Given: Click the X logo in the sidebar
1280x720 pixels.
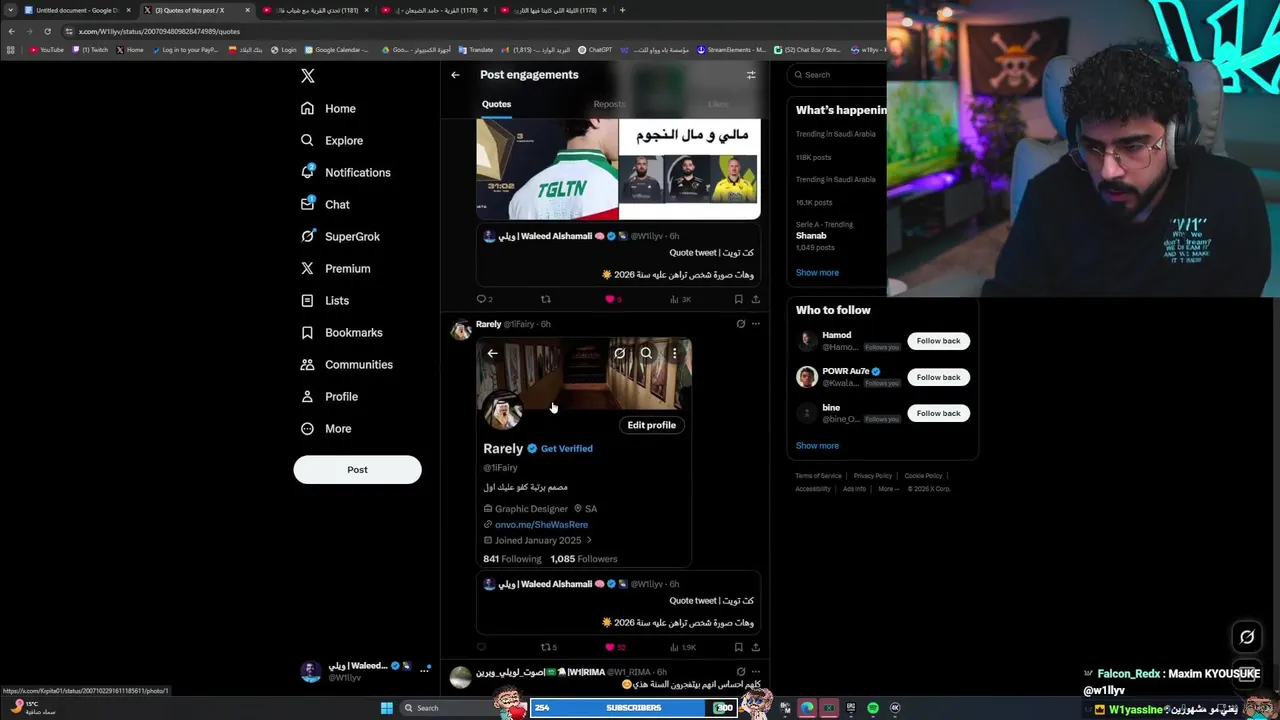Looking at the screenshot, I should click(308, 76).
